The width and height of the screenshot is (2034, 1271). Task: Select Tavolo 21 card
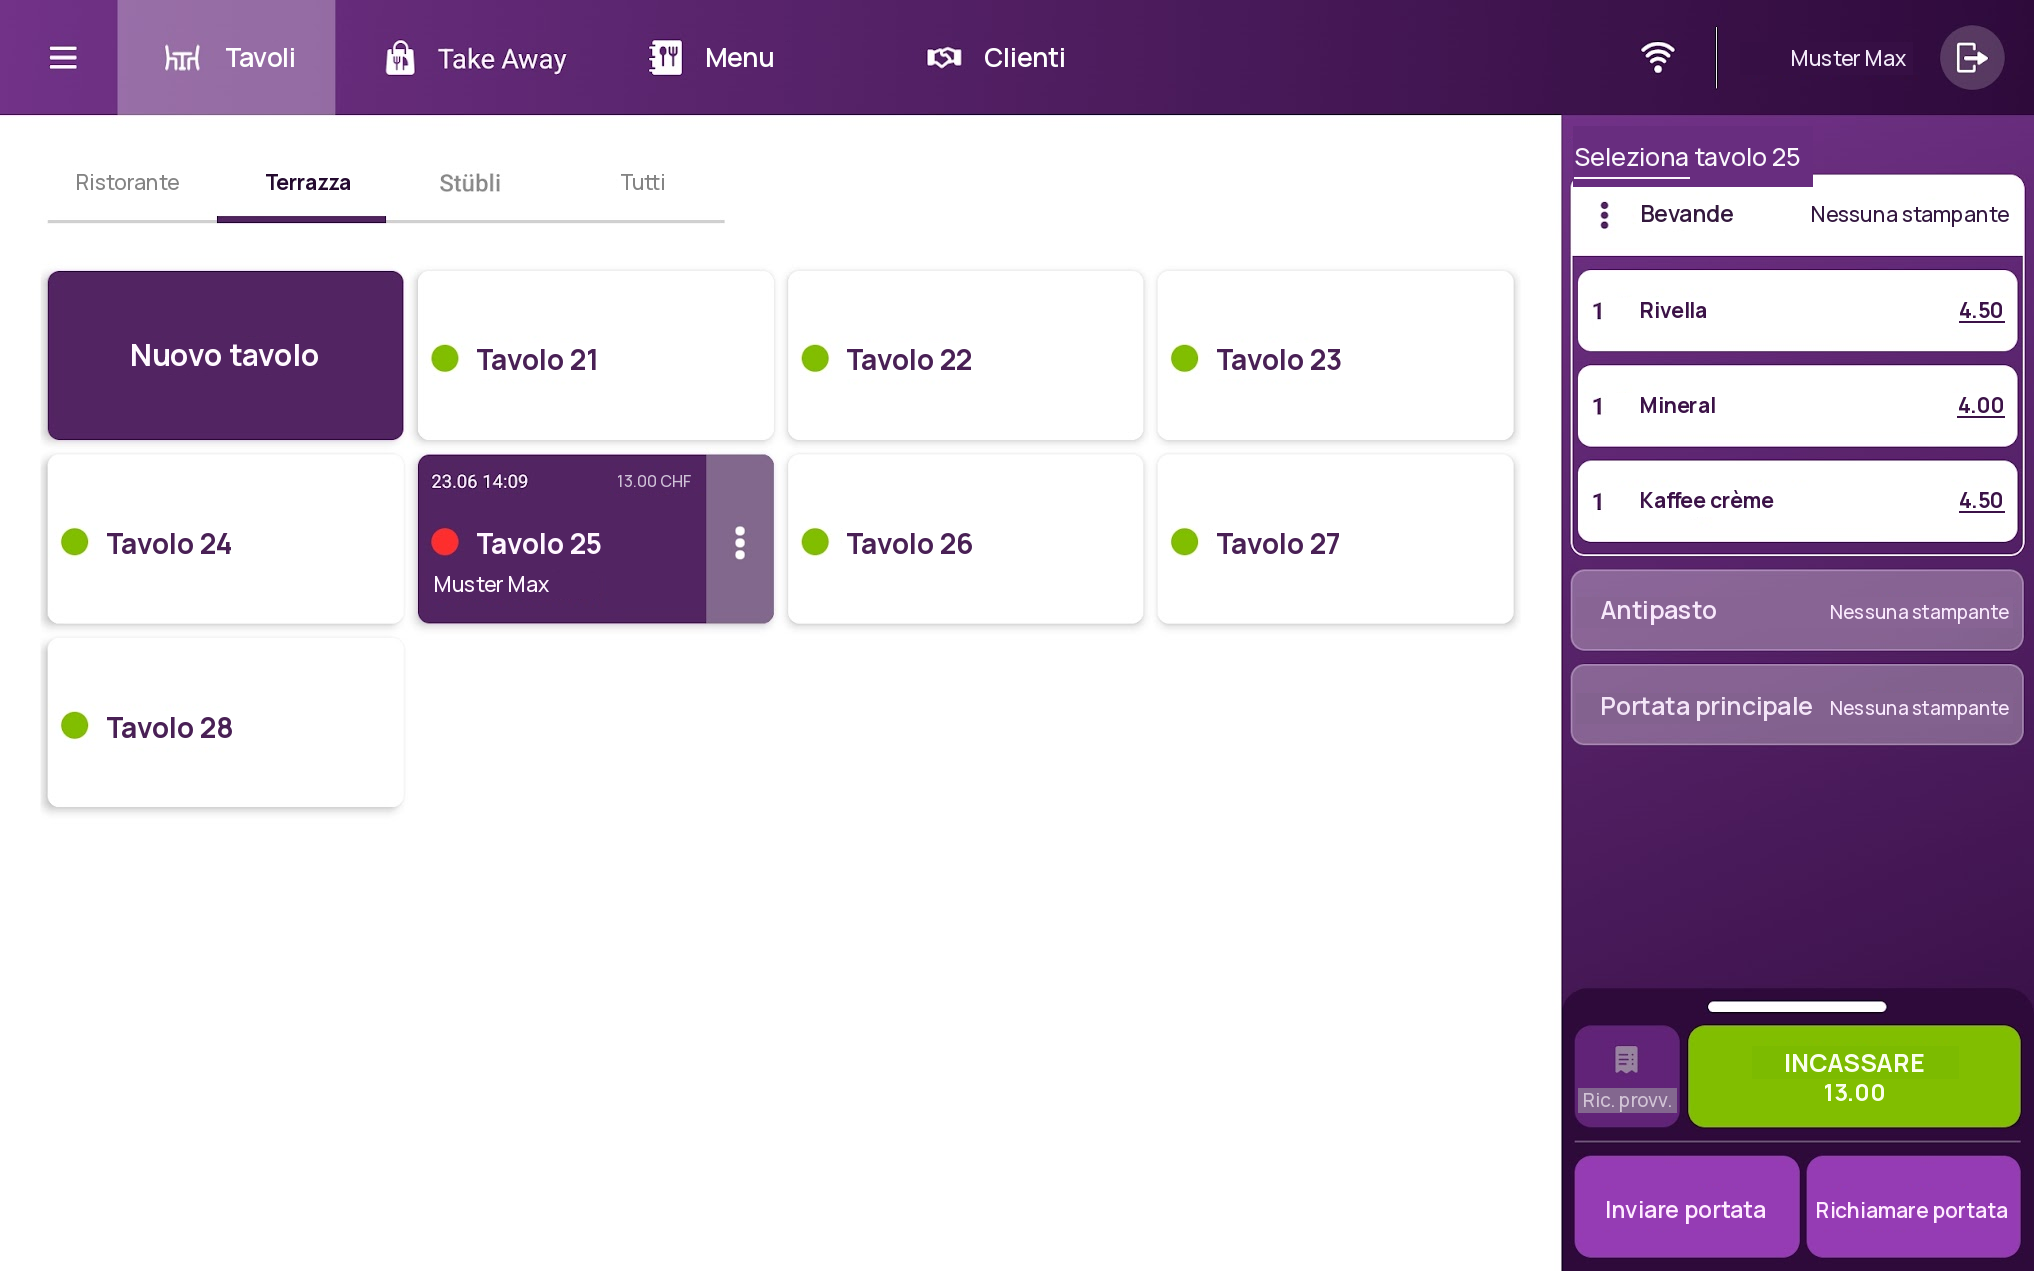[x=596, y=355]
